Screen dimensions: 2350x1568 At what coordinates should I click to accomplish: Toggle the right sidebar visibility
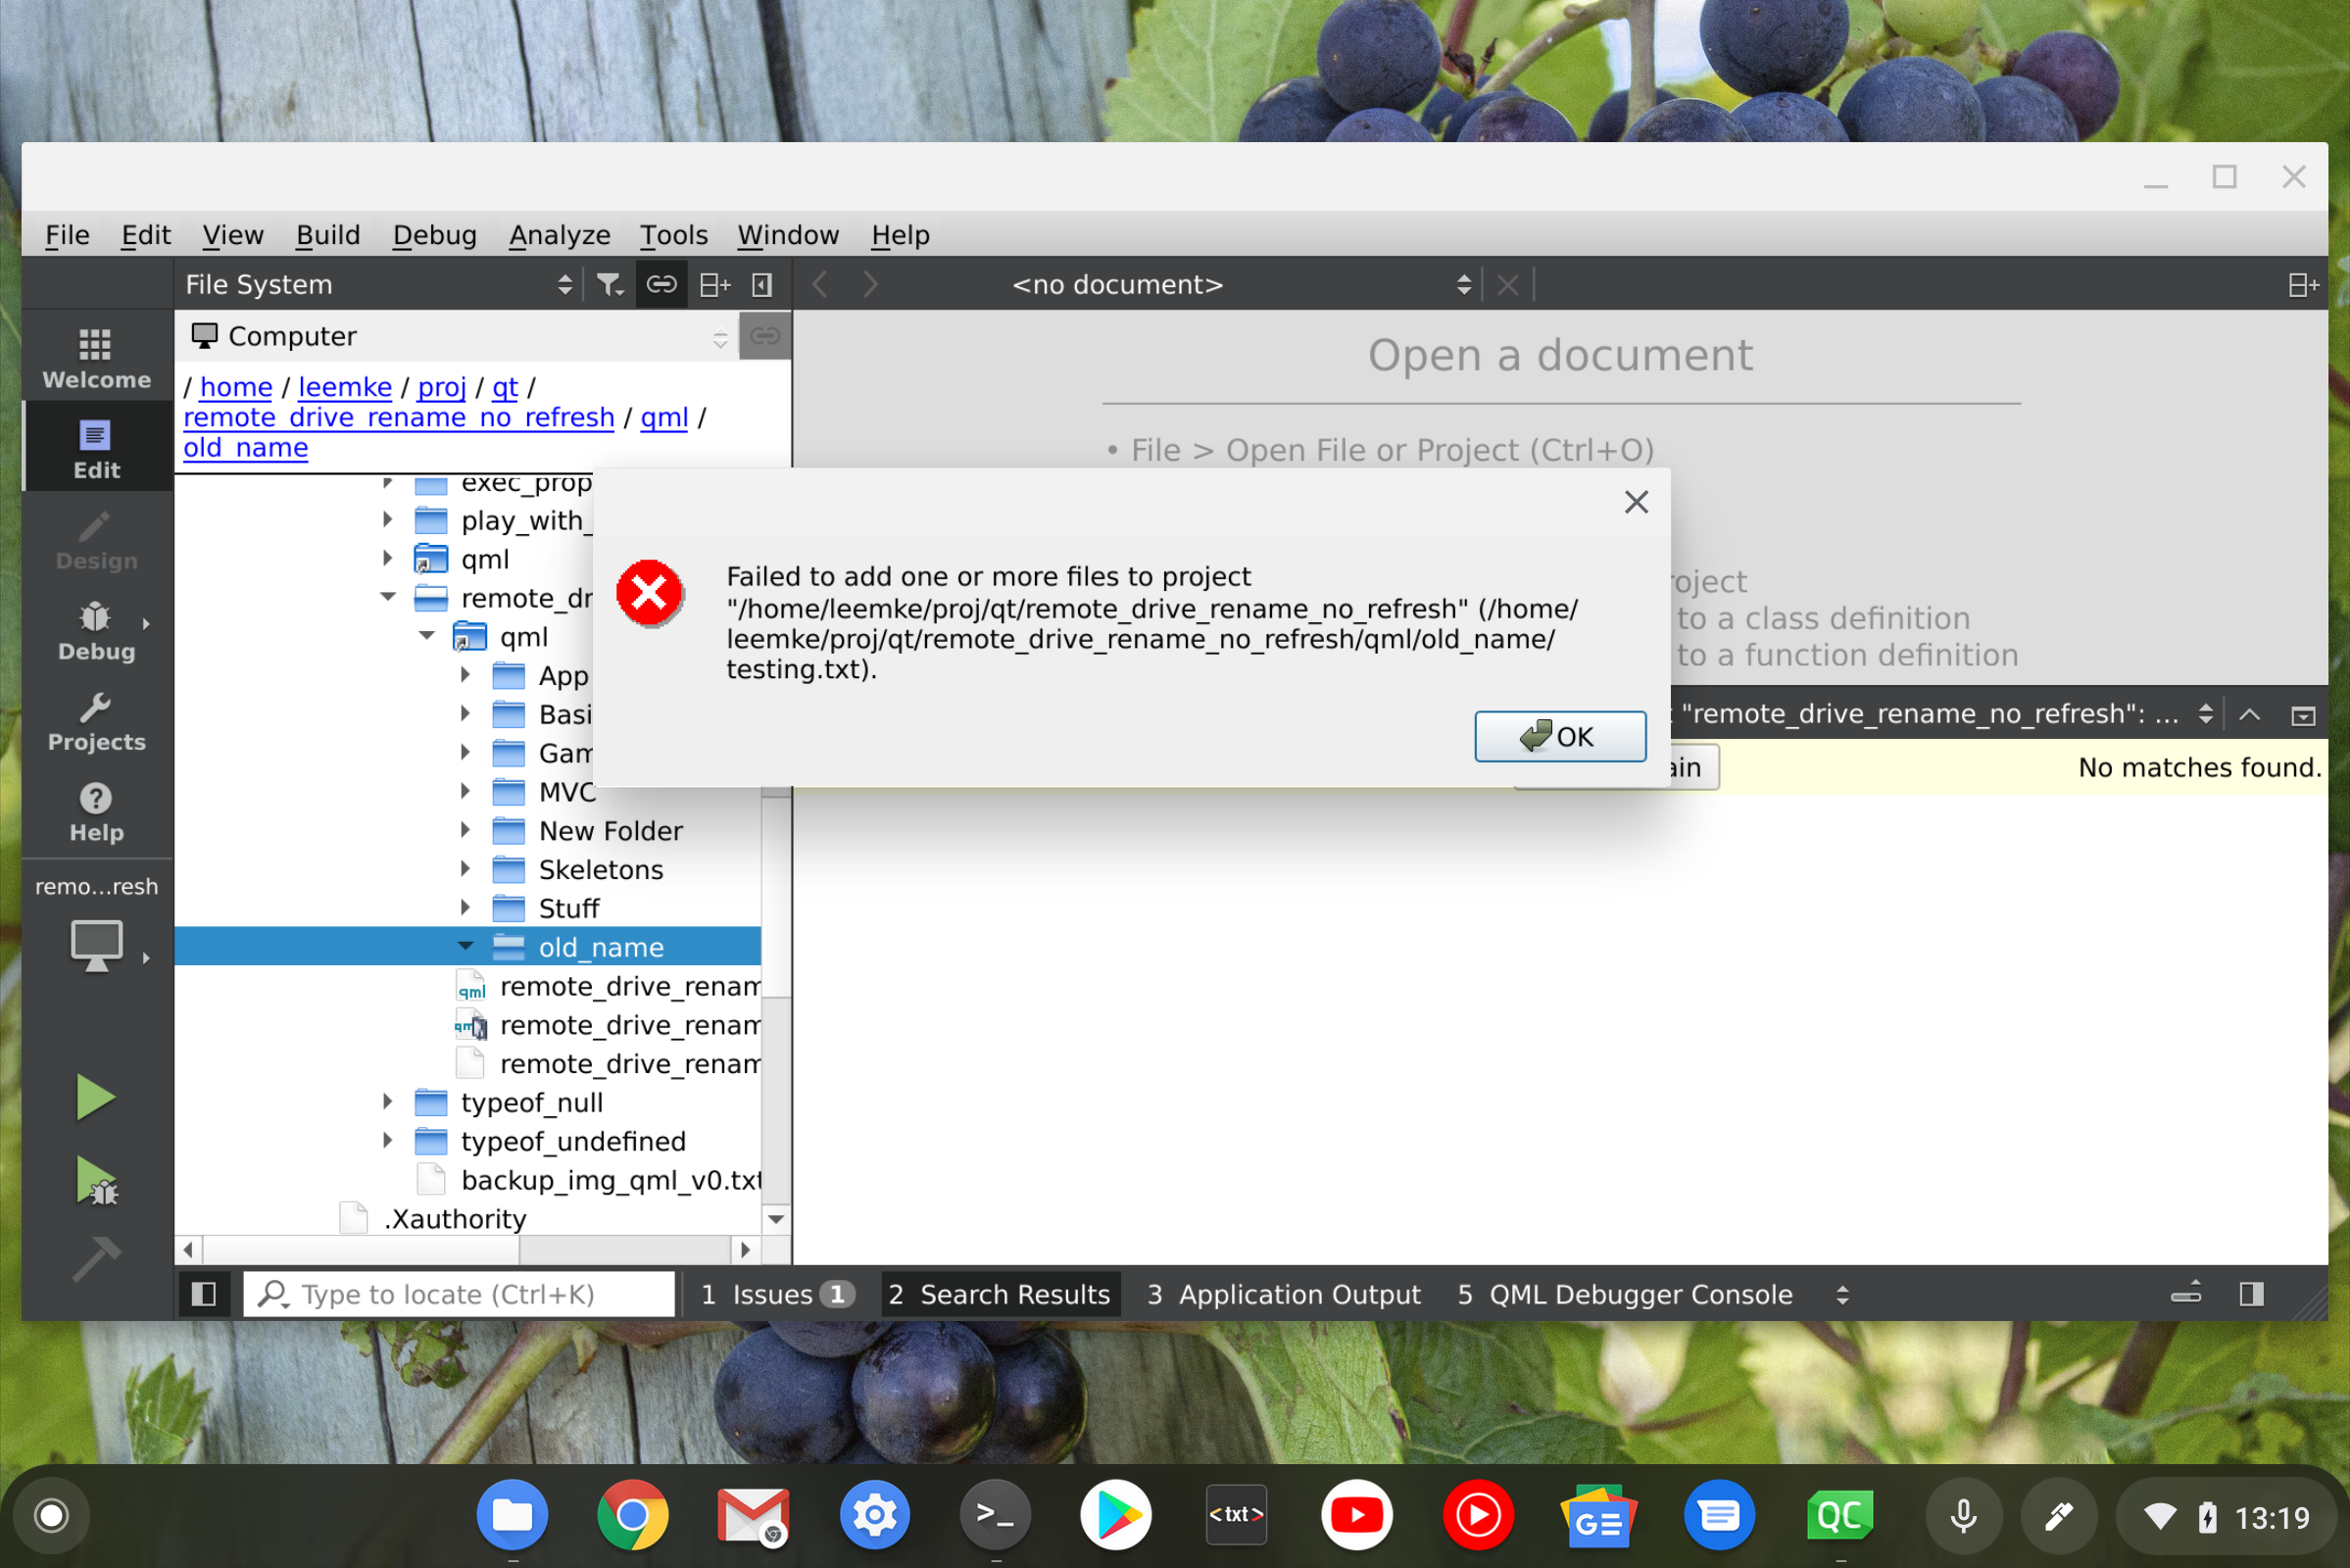[x=2250, y=1294]
